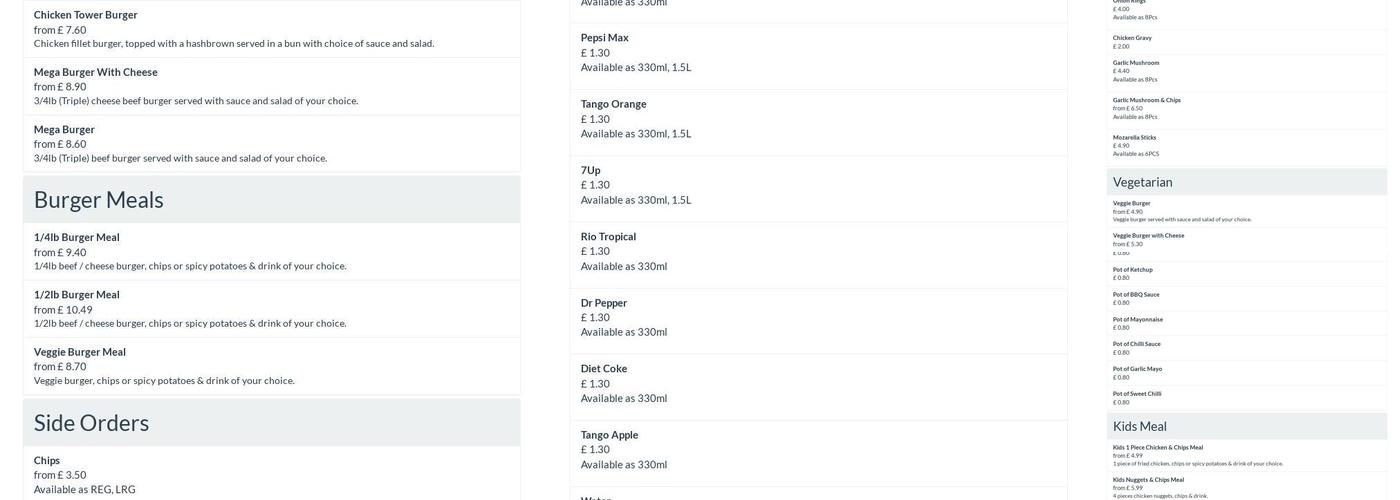Open the Burger Meals section header
Viewport: 1400px width, 500px height.
point(99,199)
